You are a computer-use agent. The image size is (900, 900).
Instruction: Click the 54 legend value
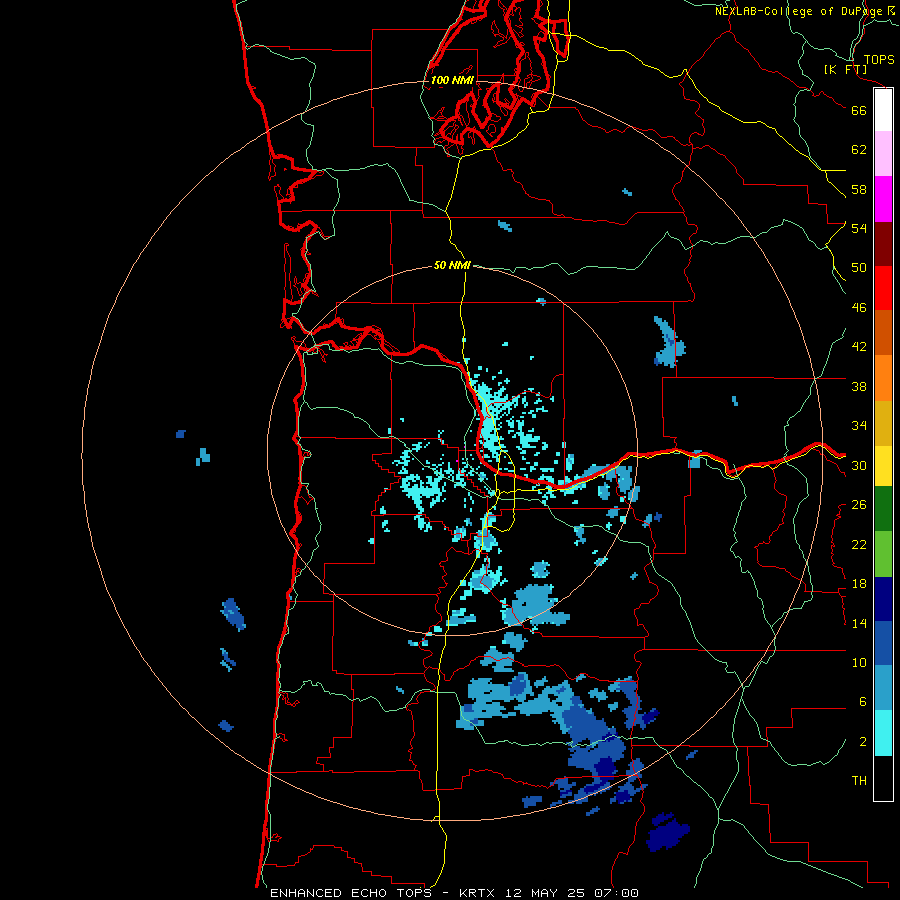tap(859, 228)
